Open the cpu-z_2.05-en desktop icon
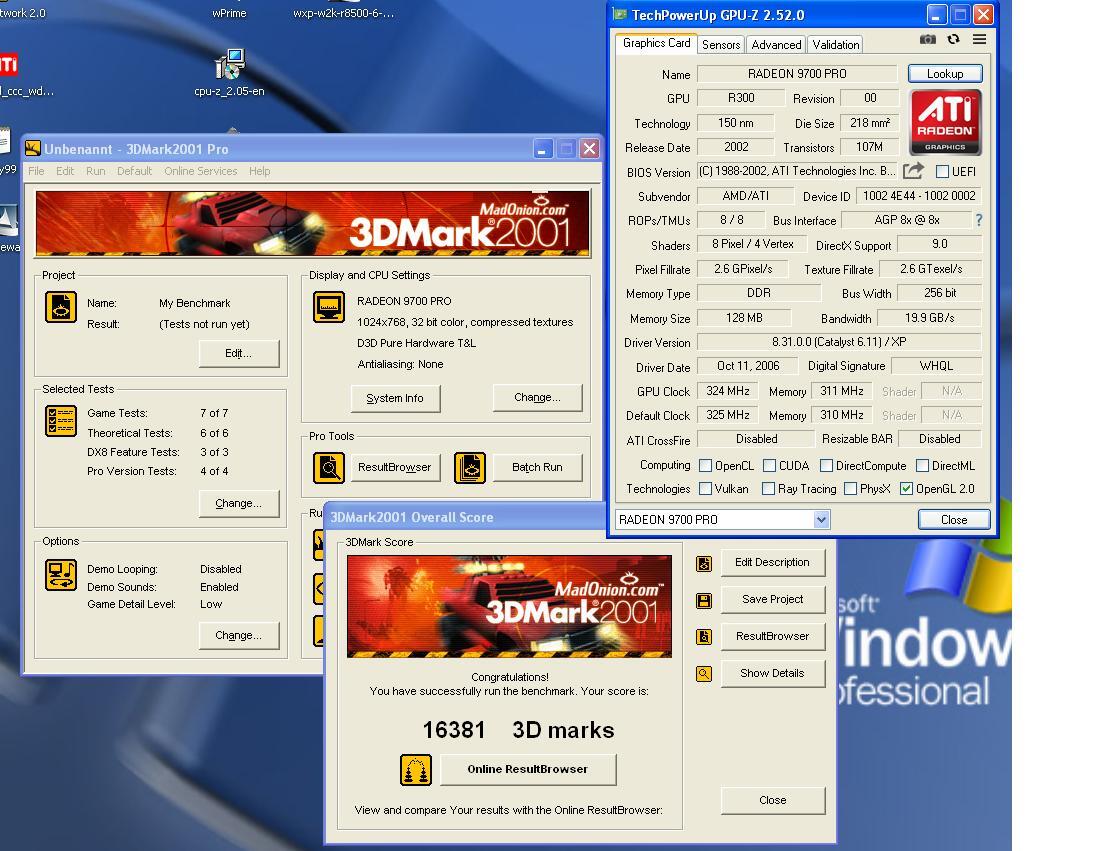This screenshot has width=1112, height=851. tap(229, 66)
